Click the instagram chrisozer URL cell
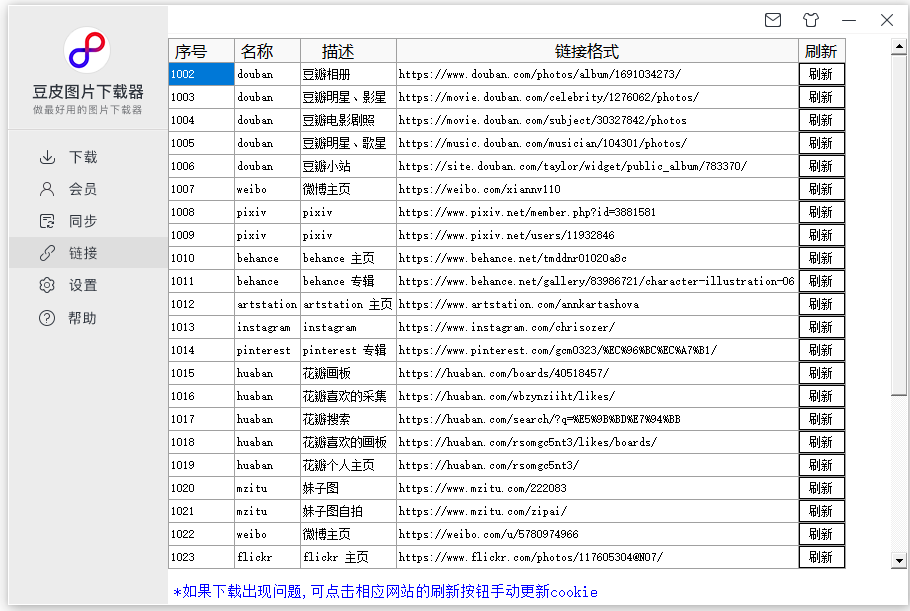Viewport: 910px width, 611px height. (x=597, y=327)
